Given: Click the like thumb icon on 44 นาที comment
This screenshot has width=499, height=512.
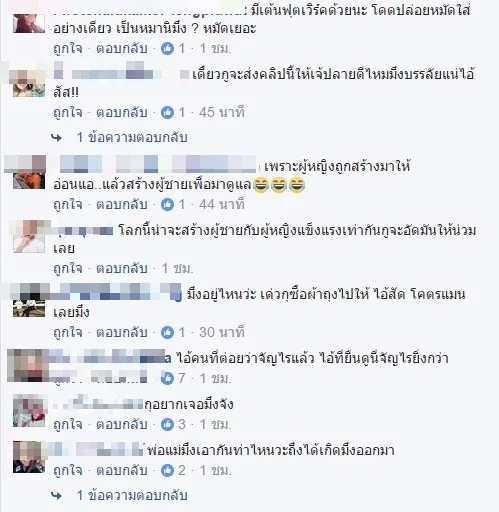Looking at the screenshot, I should 167,204.
